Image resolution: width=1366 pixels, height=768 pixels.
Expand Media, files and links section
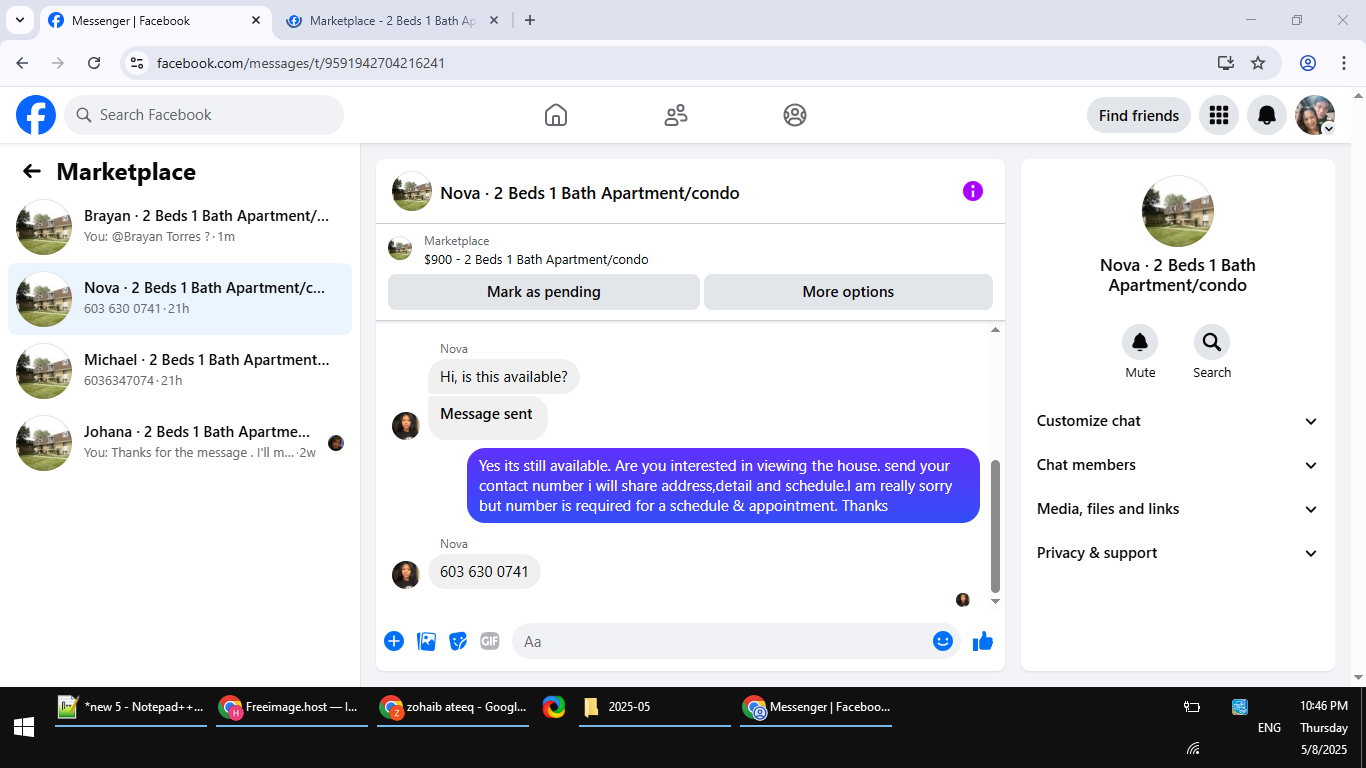[1178, 509]
